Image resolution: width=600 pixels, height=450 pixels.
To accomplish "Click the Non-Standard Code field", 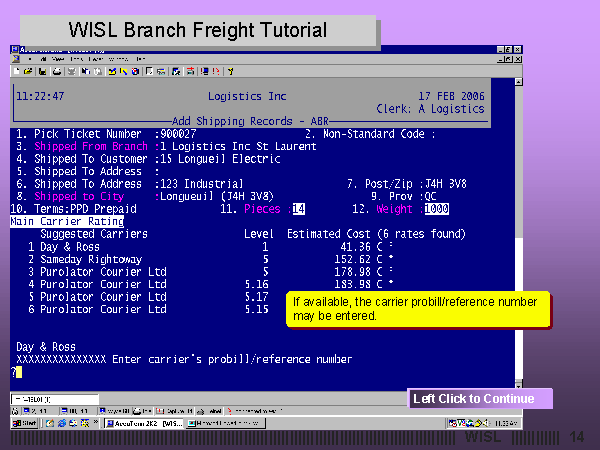I will tap(370, 134).
